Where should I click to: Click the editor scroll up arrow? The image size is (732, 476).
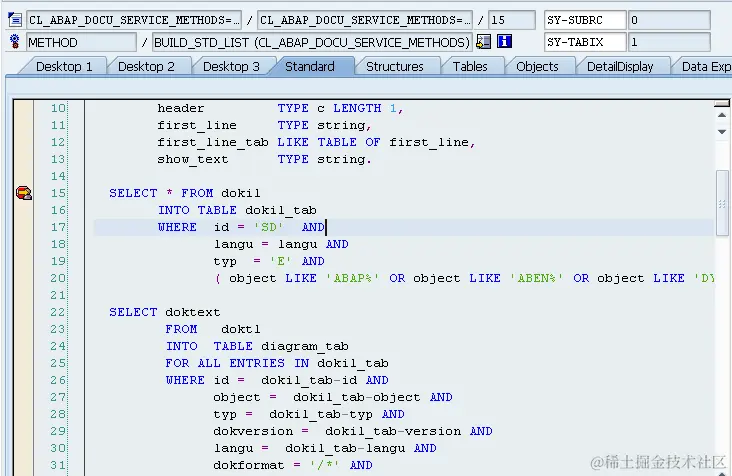pyautogui.click(x=722, y=115)
